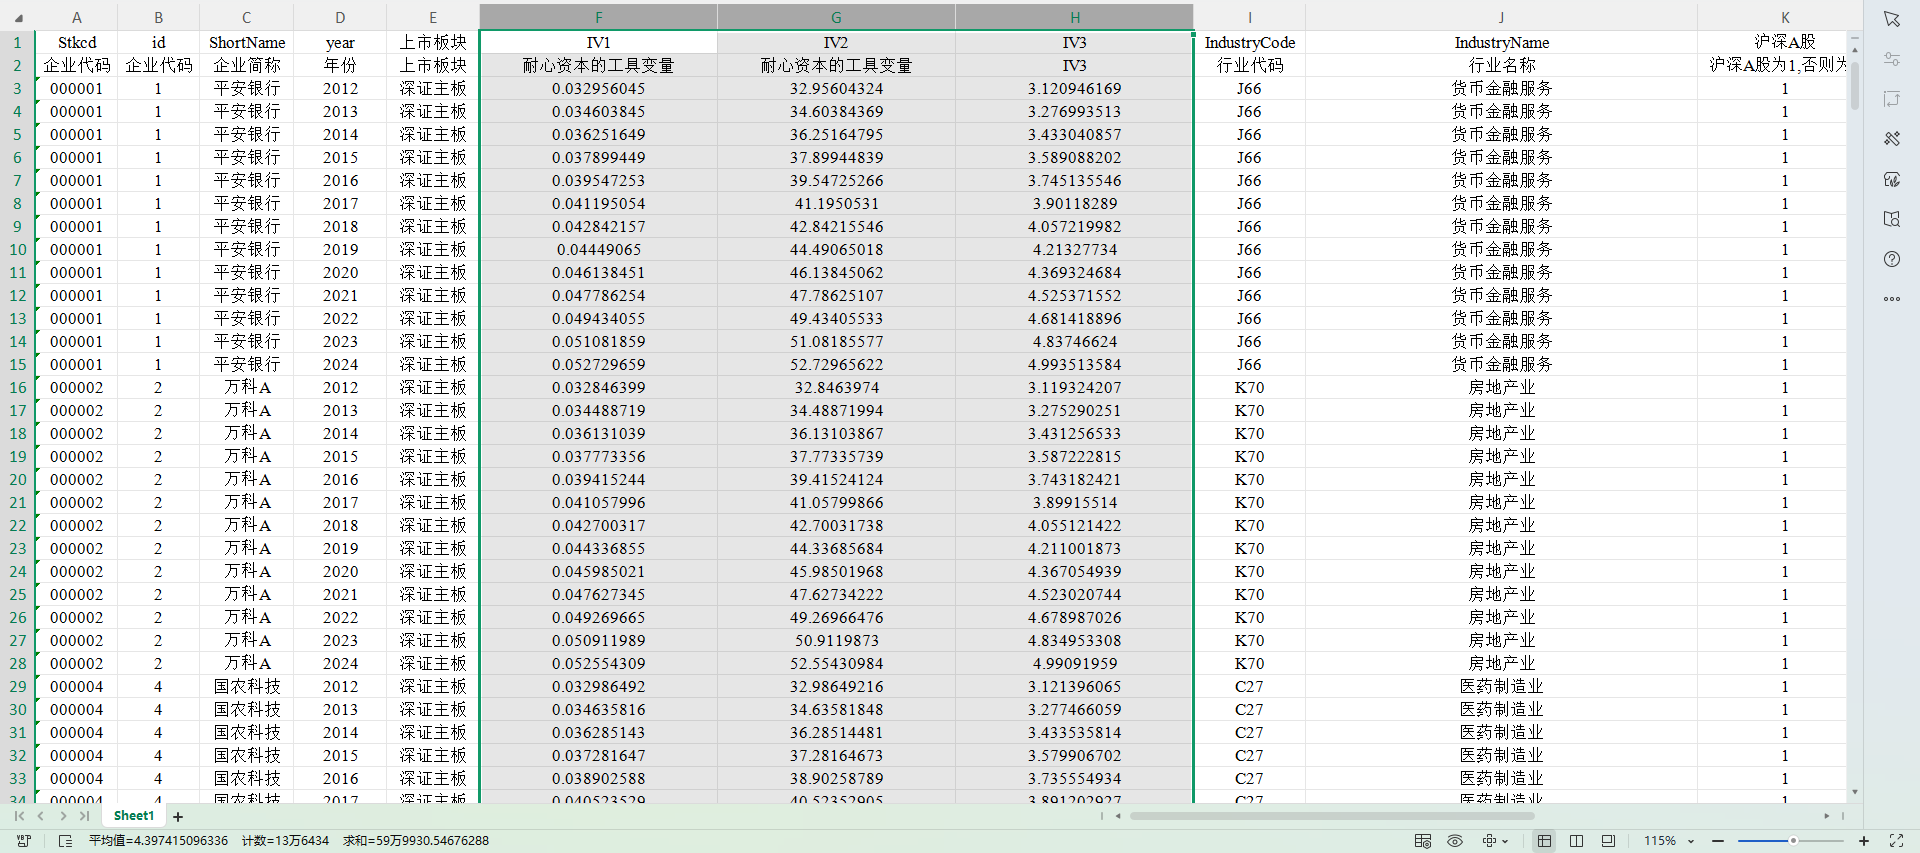Click cell containing 平安银行 in row 3
The height and width of the screenshot is (853, 1920).
click(247, 89)
